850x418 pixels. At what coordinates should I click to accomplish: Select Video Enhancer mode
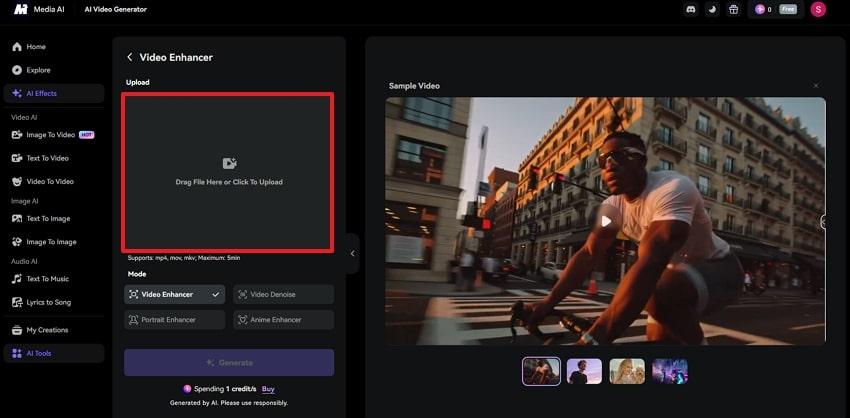coord(175,294)
